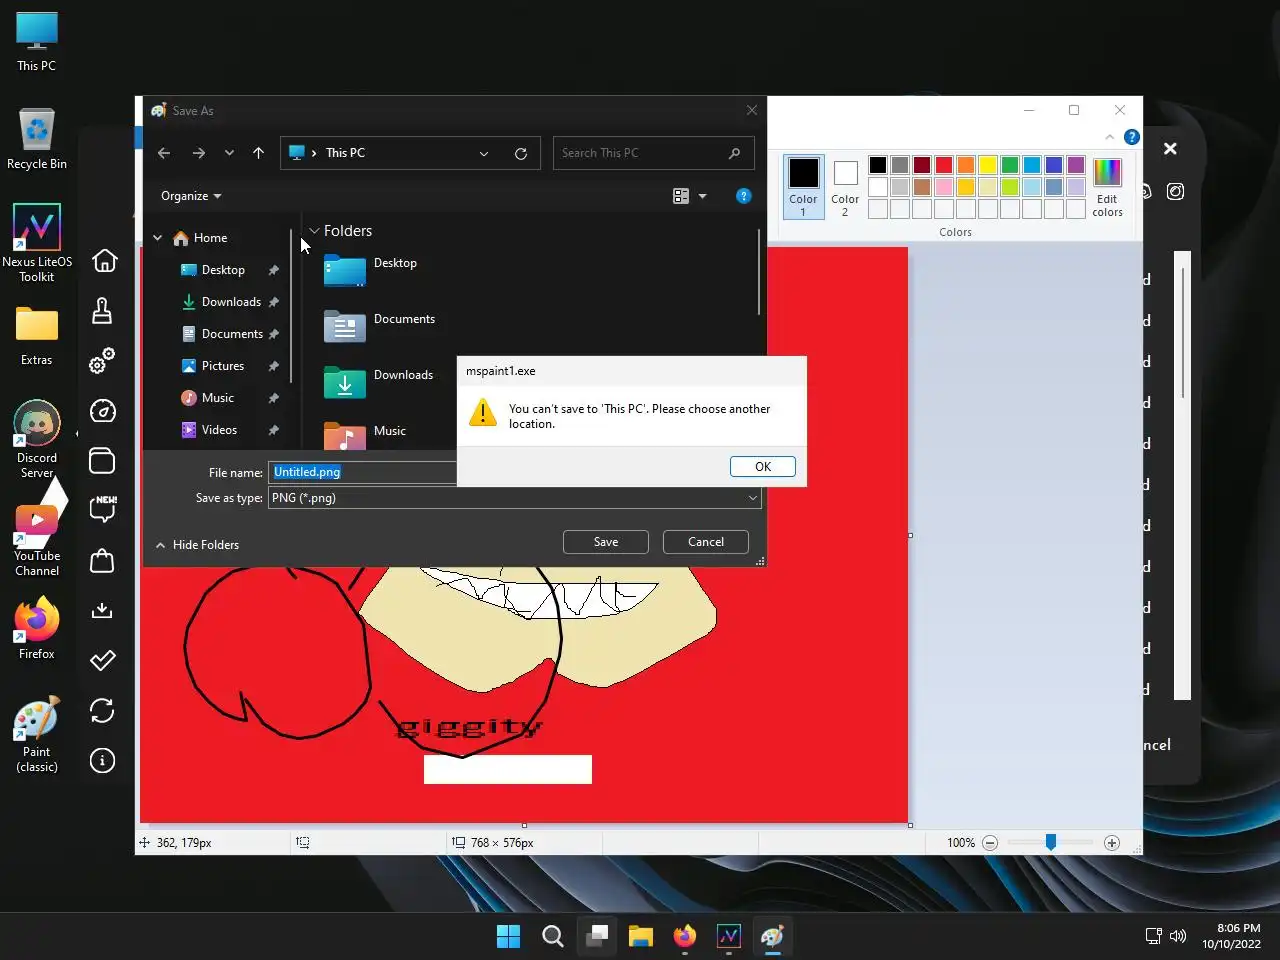Open the Windows Start menu
The height and width of the screenshot is (960, 1280).
point(508,936)
